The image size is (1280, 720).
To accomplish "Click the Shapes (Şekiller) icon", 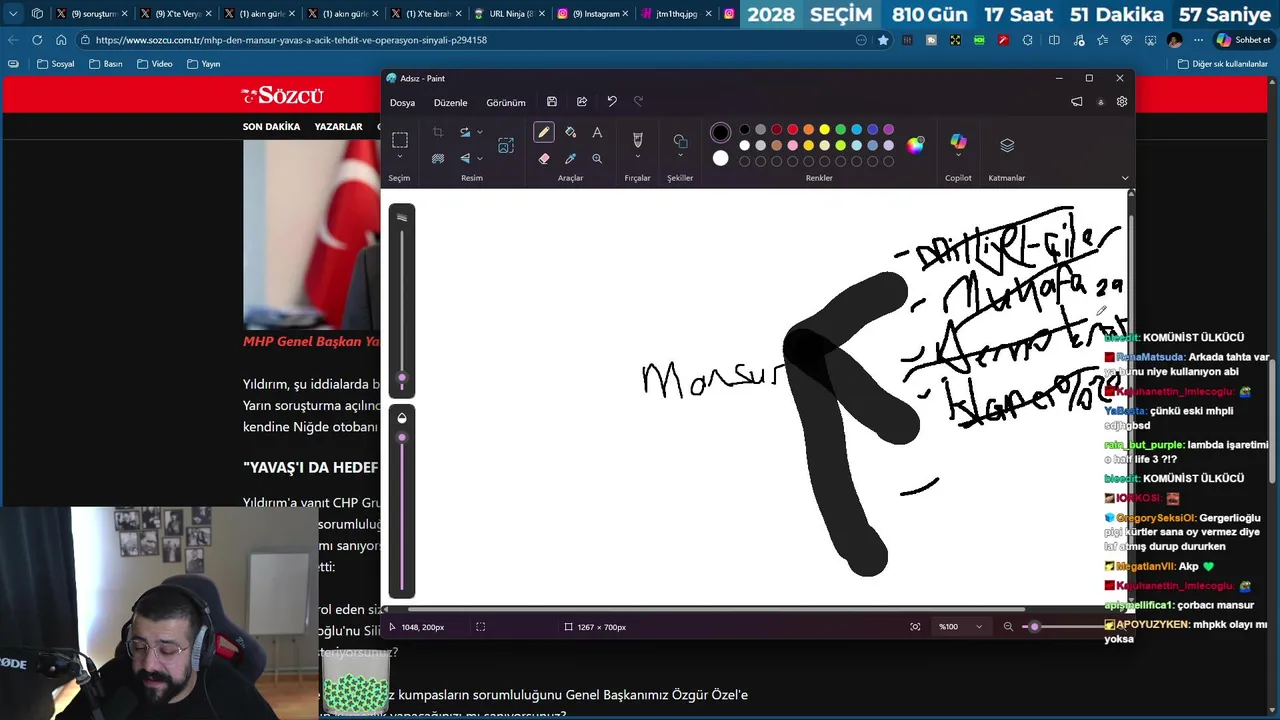I will 680,140.
